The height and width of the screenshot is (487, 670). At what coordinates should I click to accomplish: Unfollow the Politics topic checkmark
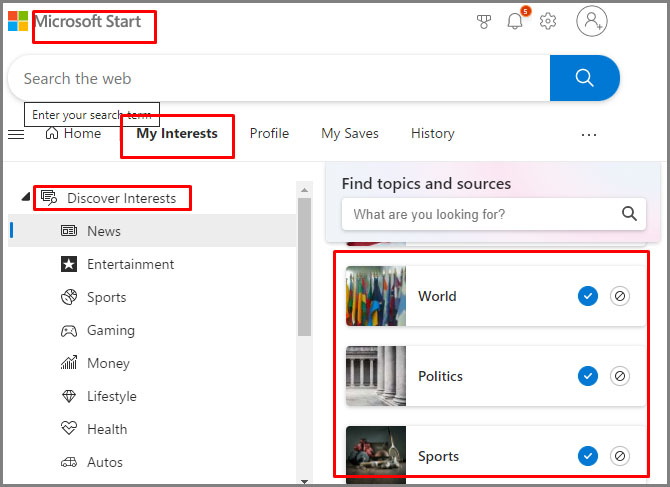point(588,376)
